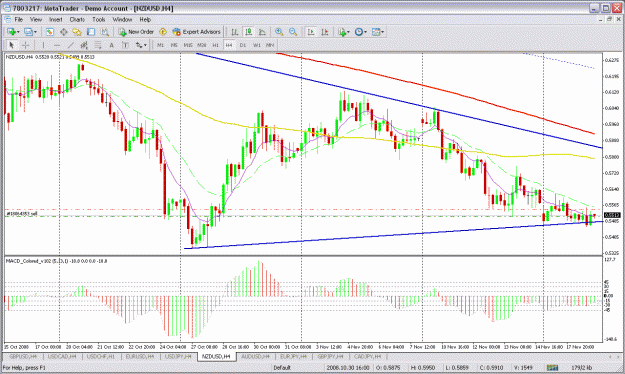Switch to CADJPY,H4 chart tab
Viewport: 625px width, 374px height.
(368, 356)
